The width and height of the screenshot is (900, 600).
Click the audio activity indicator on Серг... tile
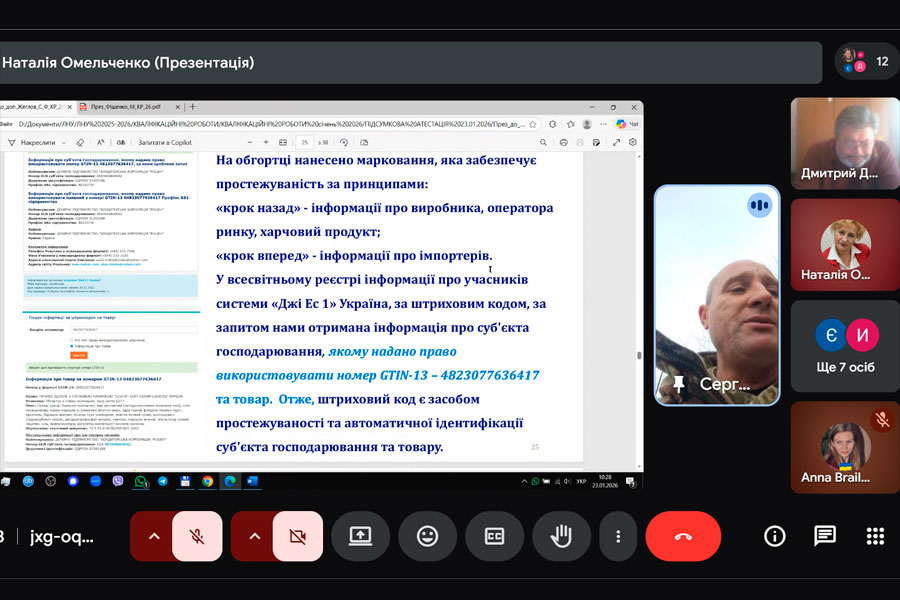pyautogui.click(x=759, y=205)
